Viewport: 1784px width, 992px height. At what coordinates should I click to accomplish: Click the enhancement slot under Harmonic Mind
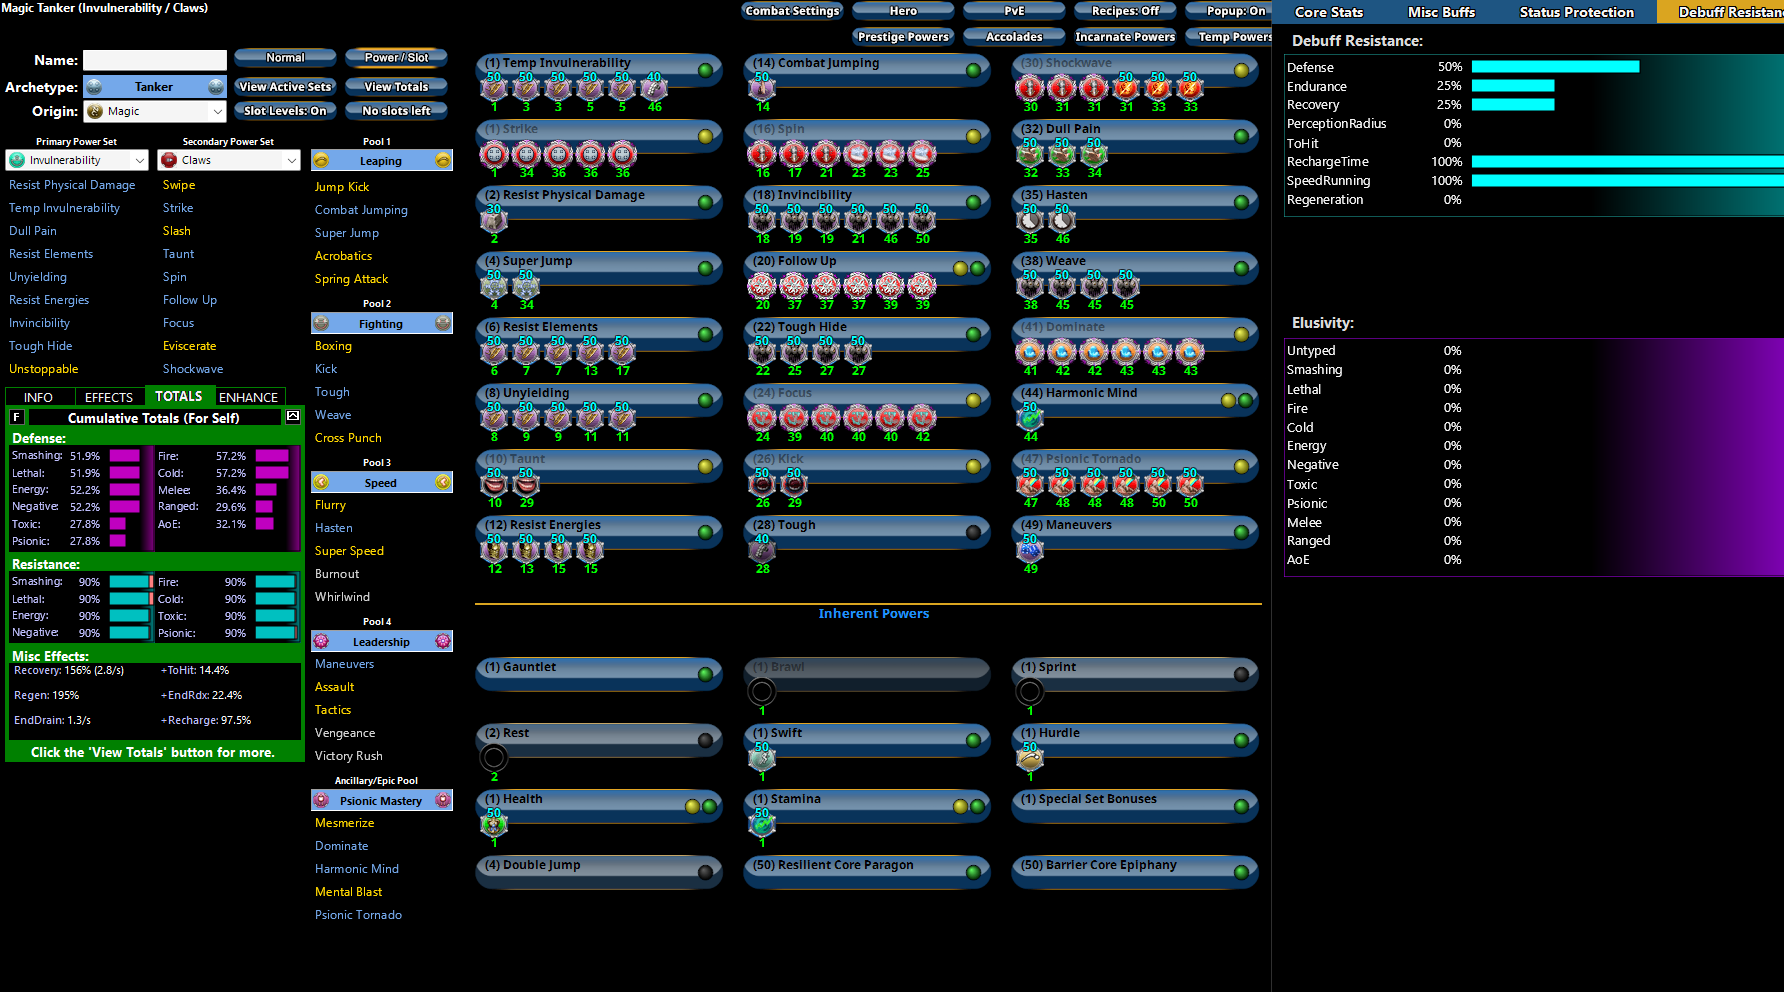[1030, 419]
